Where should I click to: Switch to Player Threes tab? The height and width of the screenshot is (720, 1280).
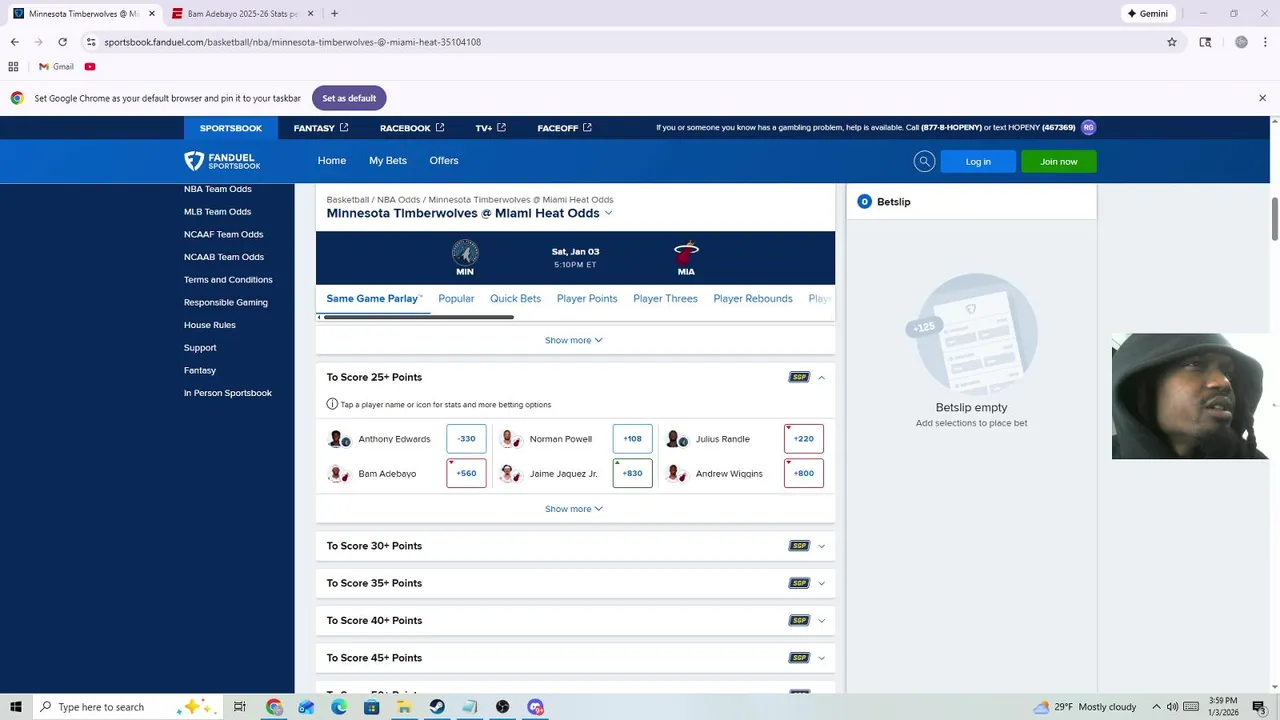(x=665, y=299)
